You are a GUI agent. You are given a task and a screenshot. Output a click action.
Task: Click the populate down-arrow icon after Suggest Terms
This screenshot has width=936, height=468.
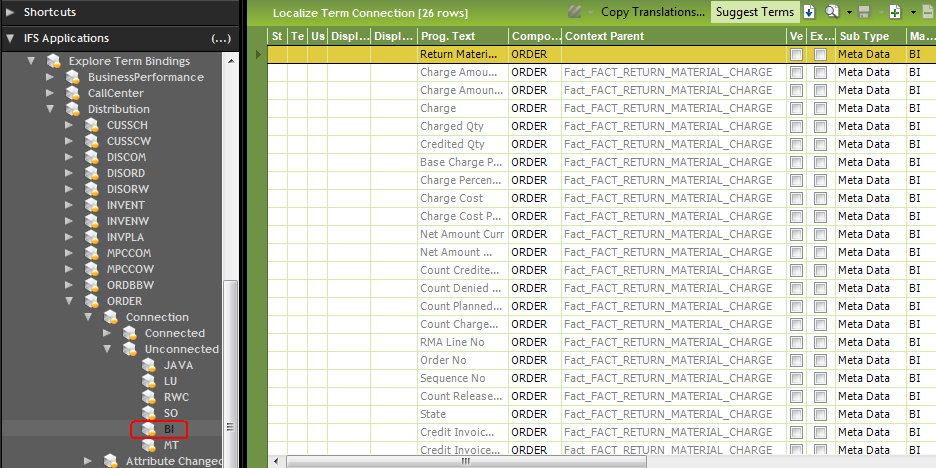tap(808, 12)
